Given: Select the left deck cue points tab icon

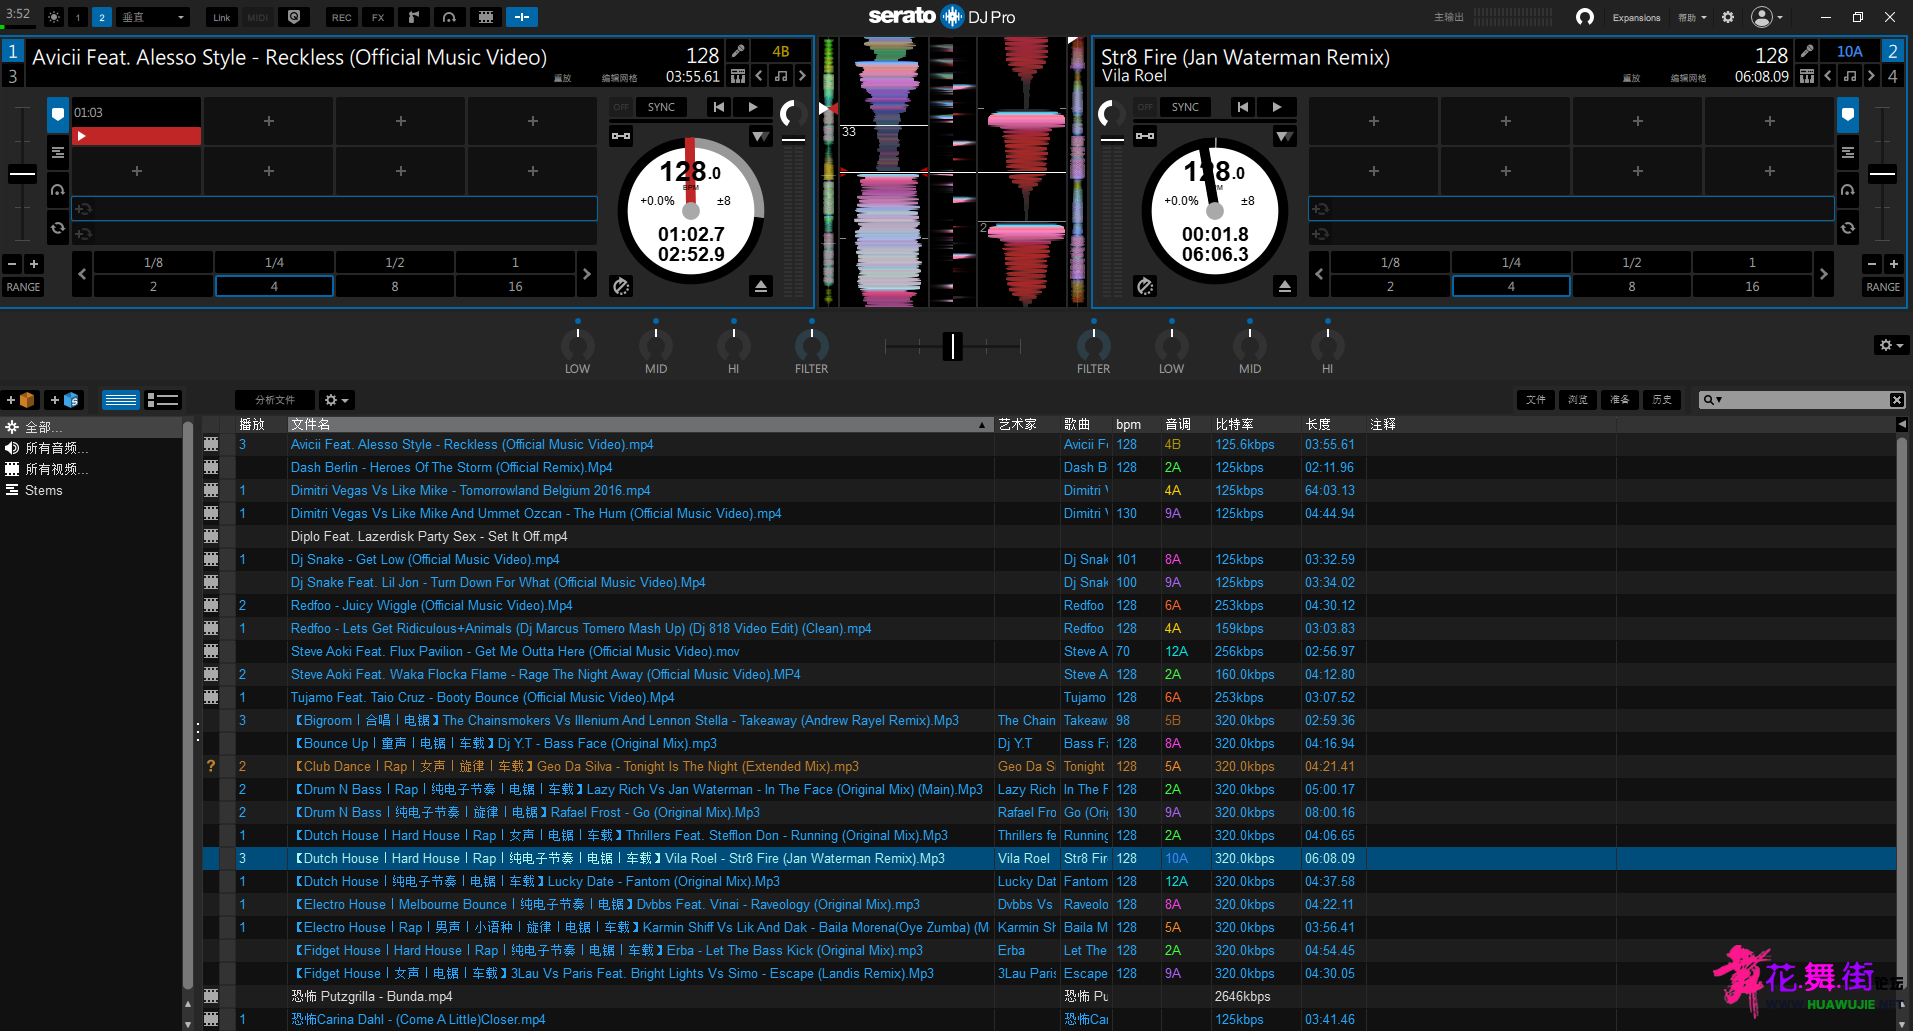Looking at the screenshot, I should pyautogui.click(x=58, y=114).
